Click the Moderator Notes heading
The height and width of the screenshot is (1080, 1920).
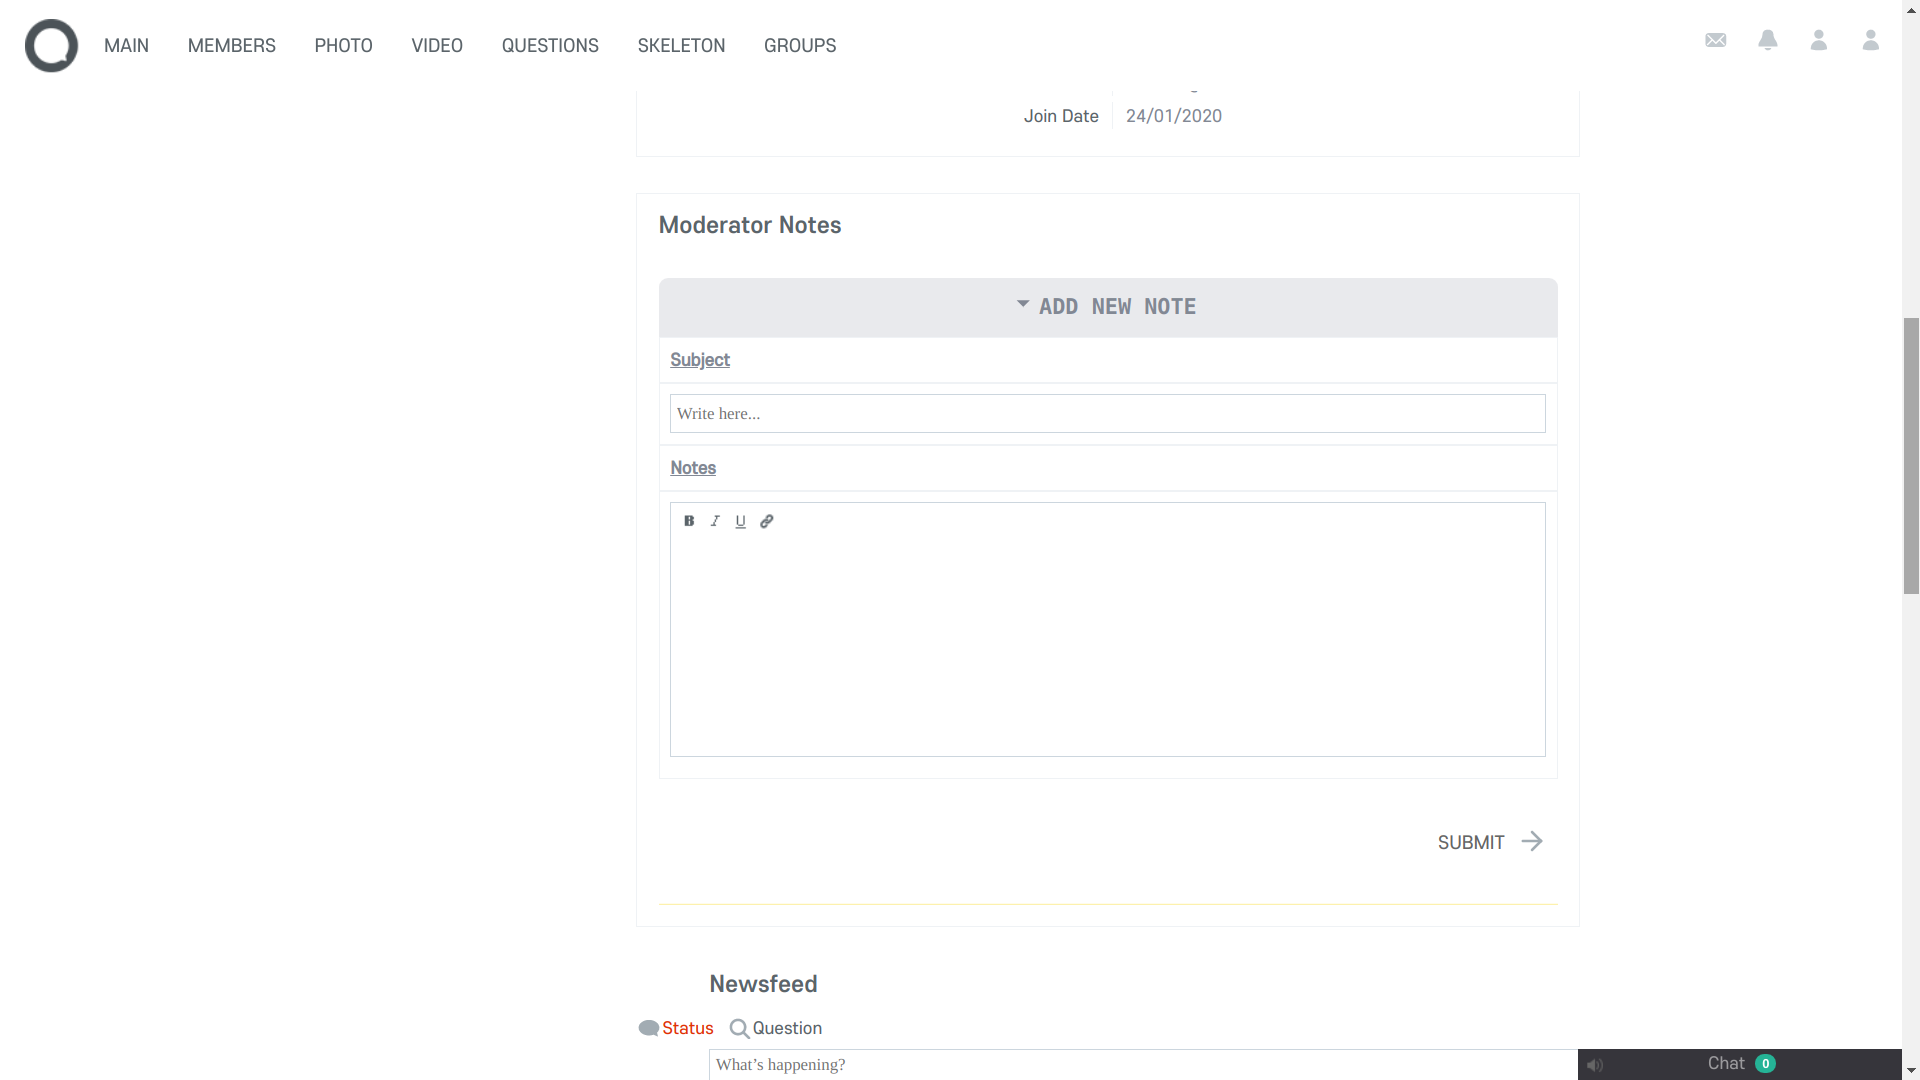750,225
